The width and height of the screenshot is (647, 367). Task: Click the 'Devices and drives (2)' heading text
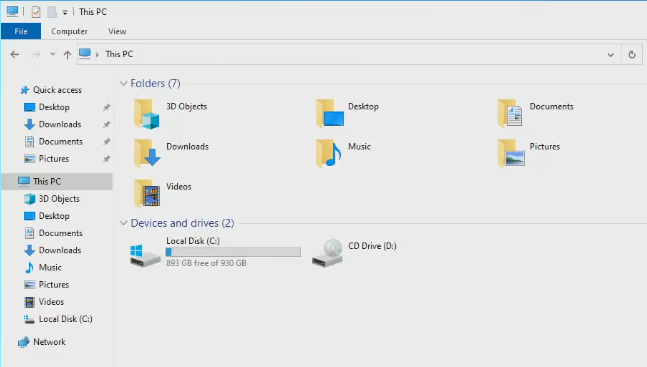pyautogui.click(x=182, y=223)
